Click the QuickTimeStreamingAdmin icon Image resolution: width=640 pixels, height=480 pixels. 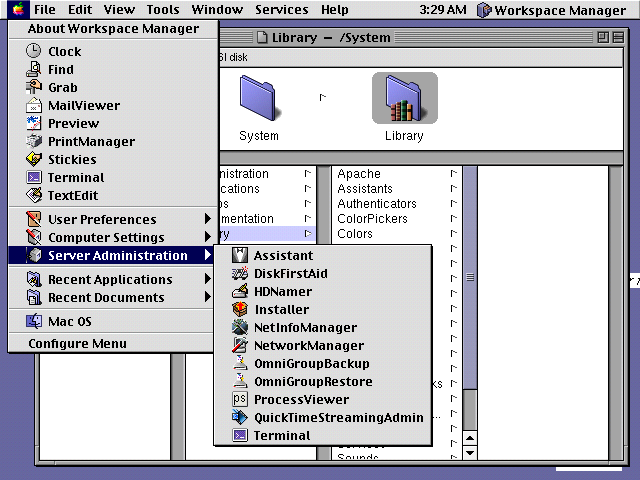pos(240,417)
